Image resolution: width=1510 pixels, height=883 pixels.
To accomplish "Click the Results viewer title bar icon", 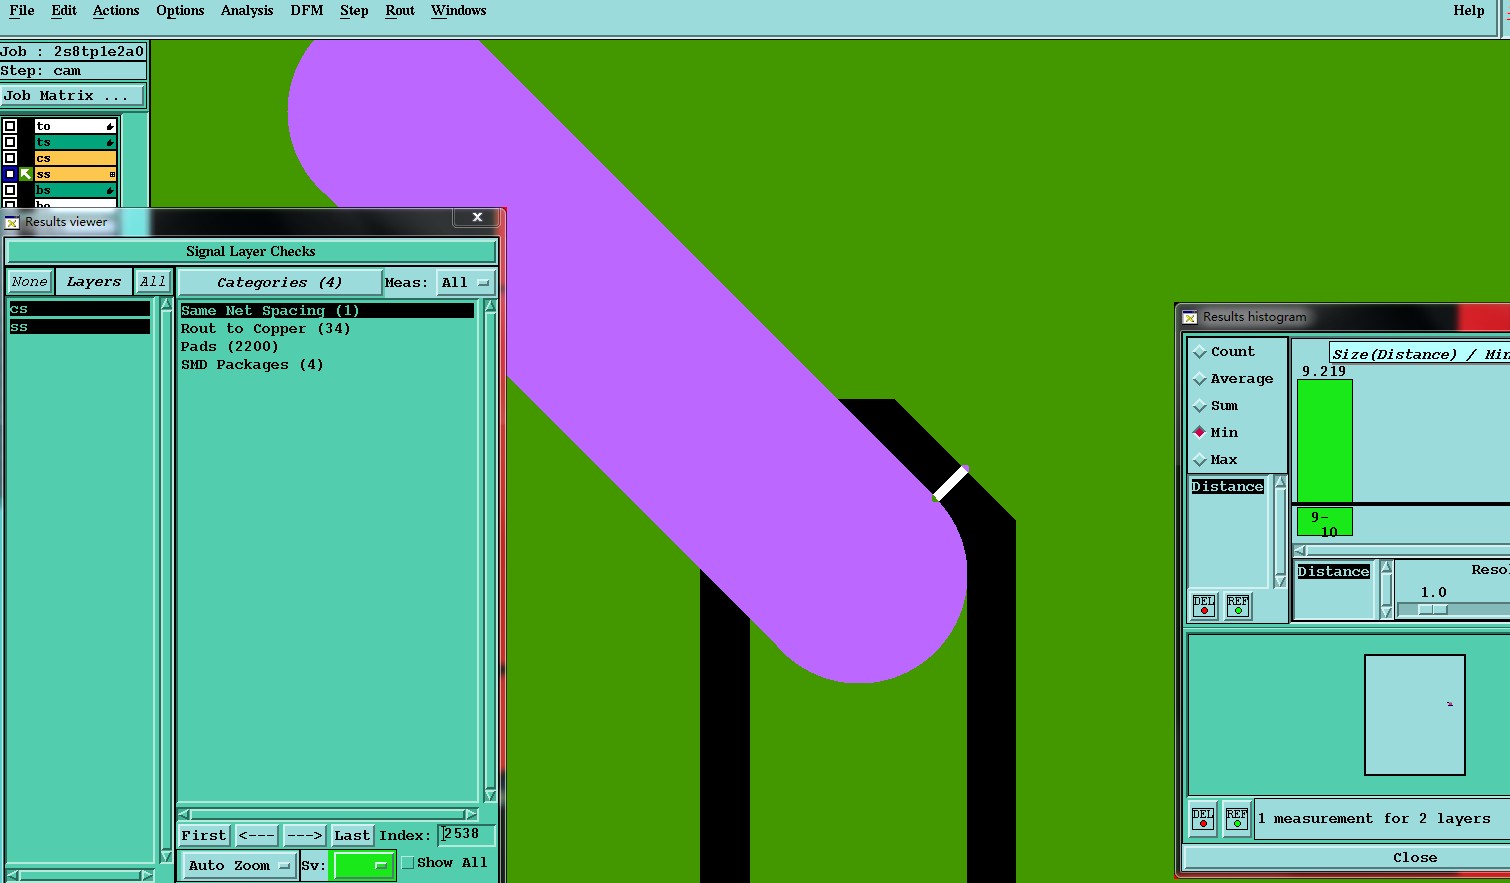I will 12,222.
